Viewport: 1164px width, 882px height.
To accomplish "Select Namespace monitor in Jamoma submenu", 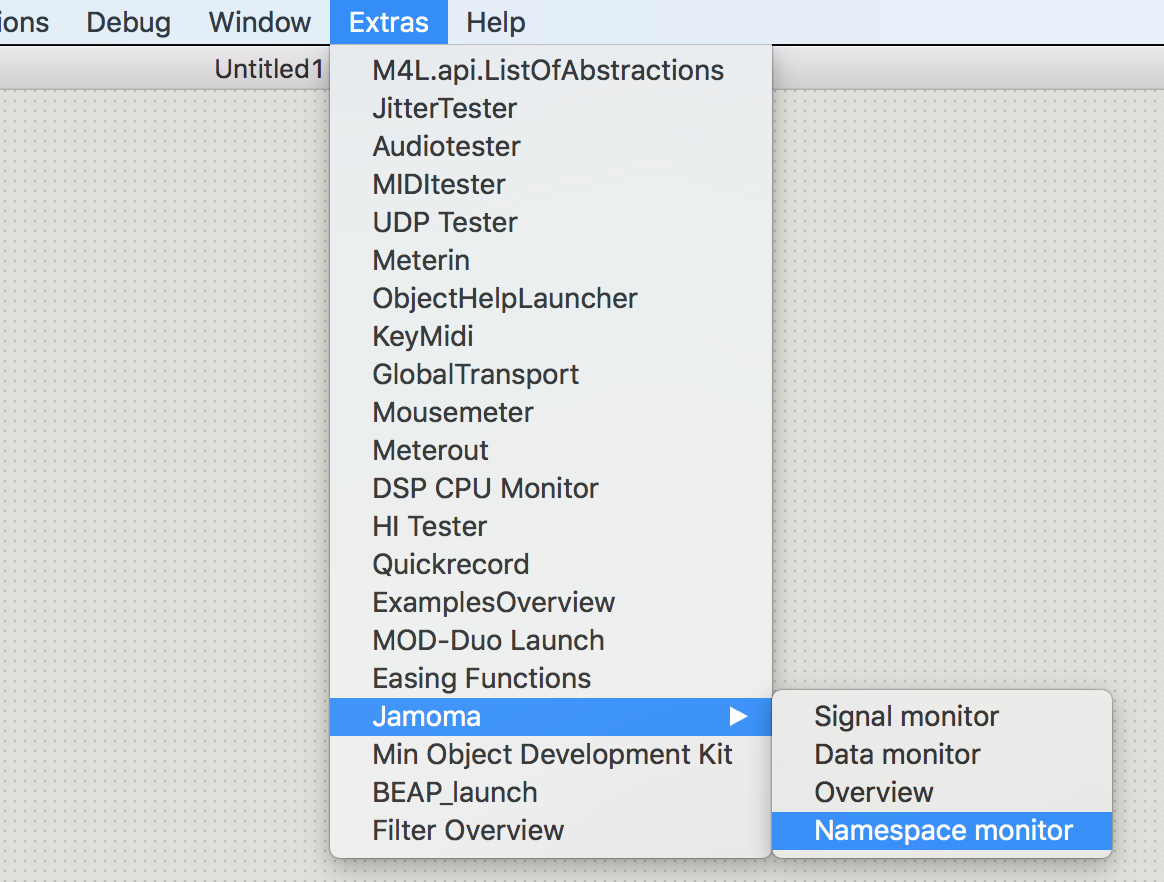I will click(942, 831).
